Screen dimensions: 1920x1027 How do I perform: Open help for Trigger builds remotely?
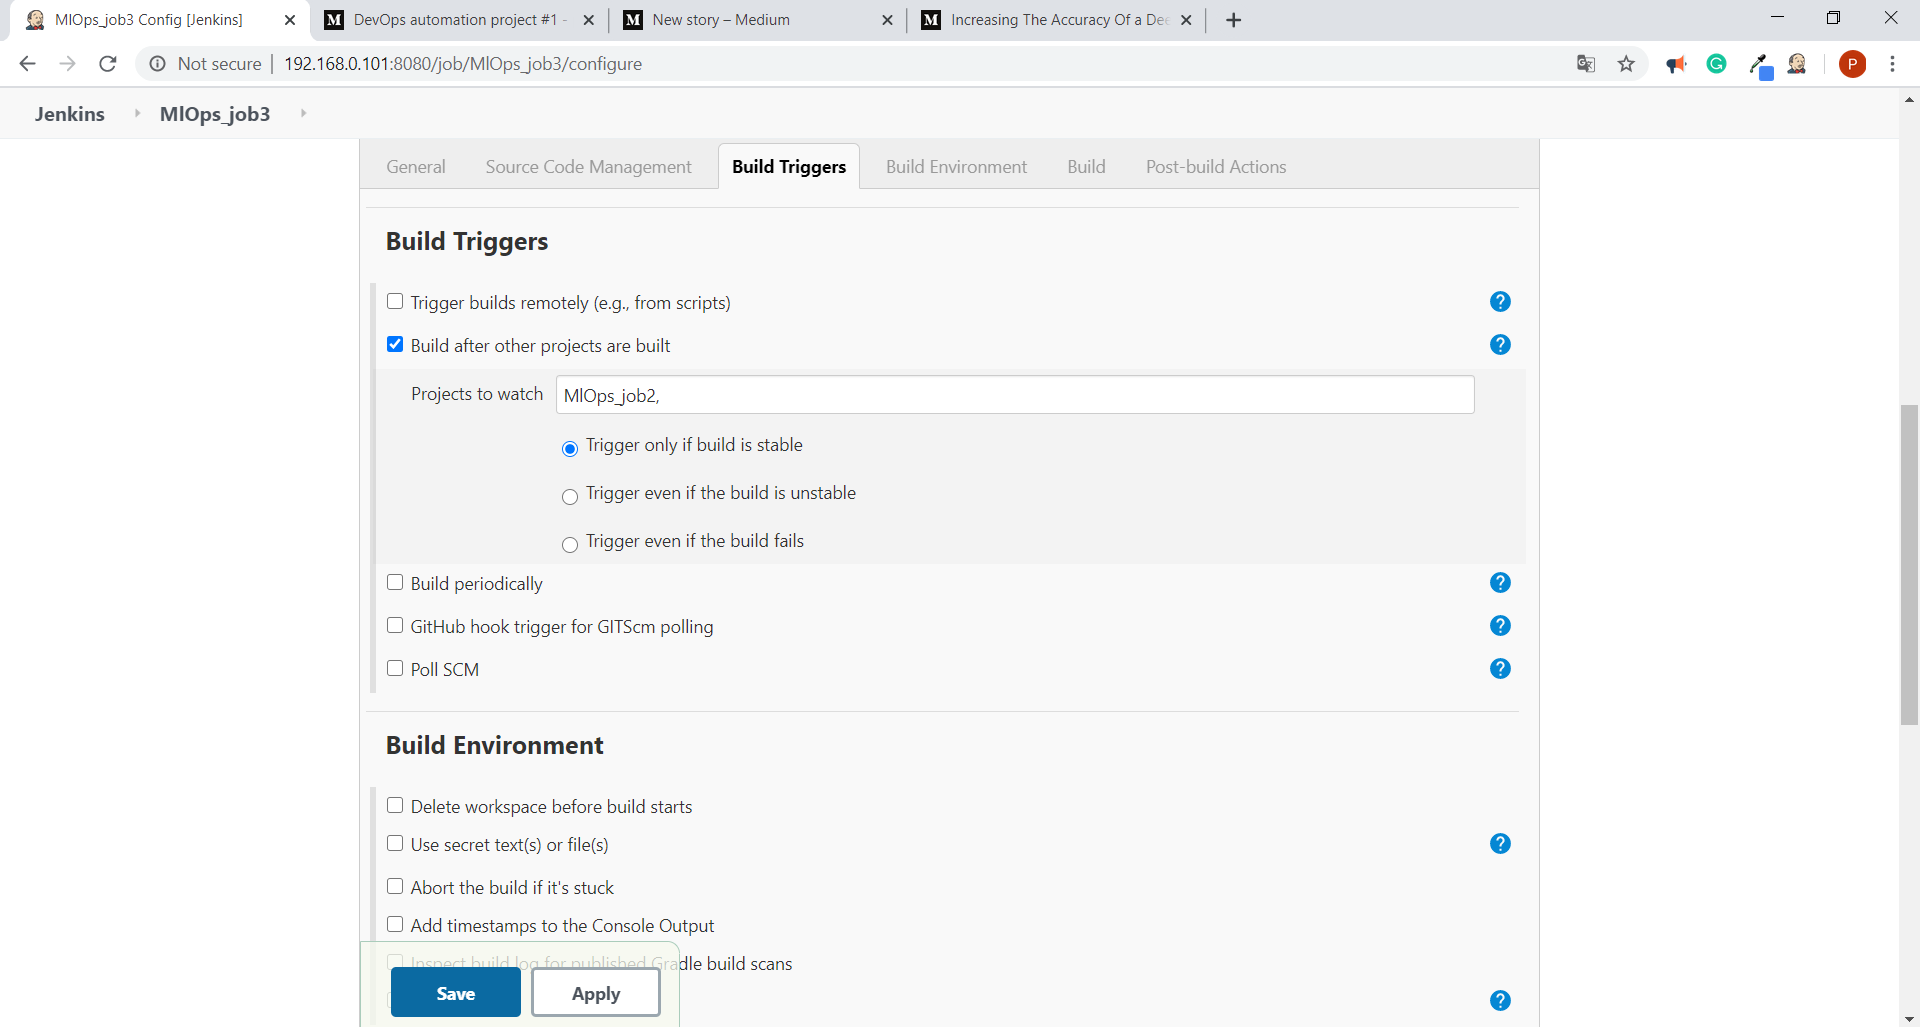point(1500,302)
